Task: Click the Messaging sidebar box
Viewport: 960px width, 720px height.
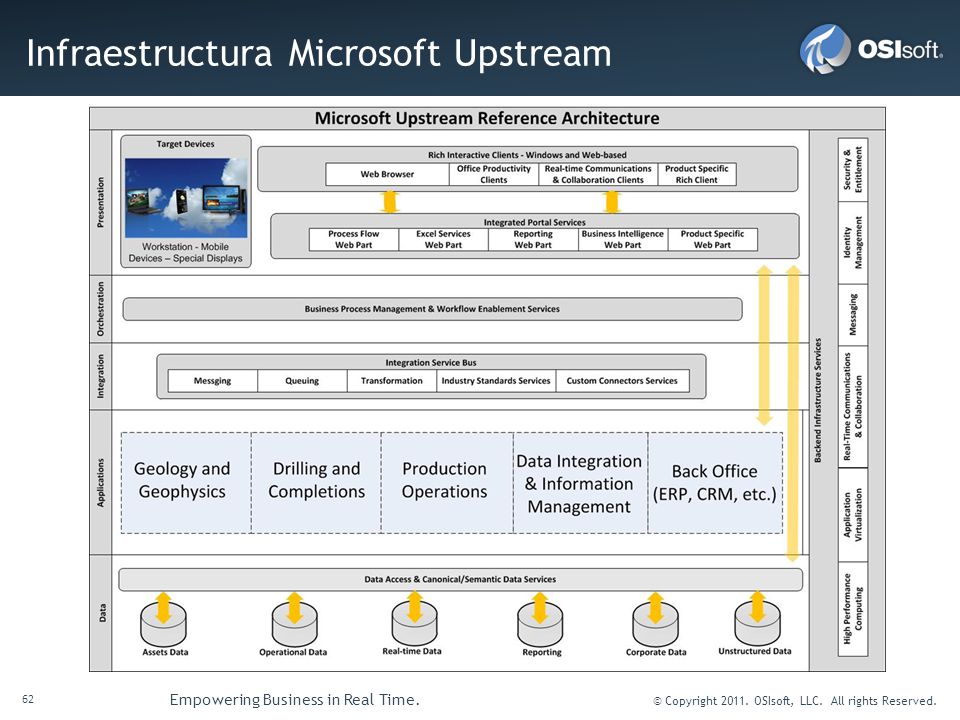Action: (x=852, y=315)
